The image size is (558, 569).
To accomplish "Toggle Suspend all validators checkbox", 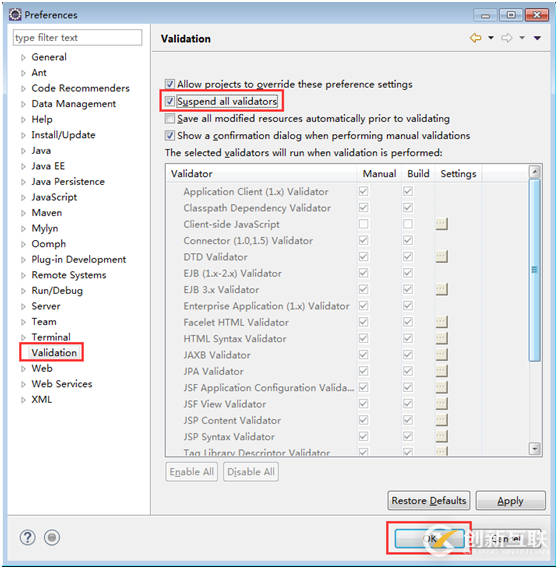I will pyautogui.click(x=169, y=101).
